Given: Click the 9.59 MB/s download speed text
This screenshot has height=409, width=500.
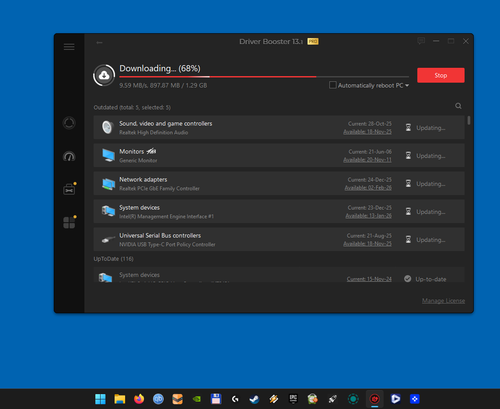Looking at the screenshot, I should click(x=134, y=85).
